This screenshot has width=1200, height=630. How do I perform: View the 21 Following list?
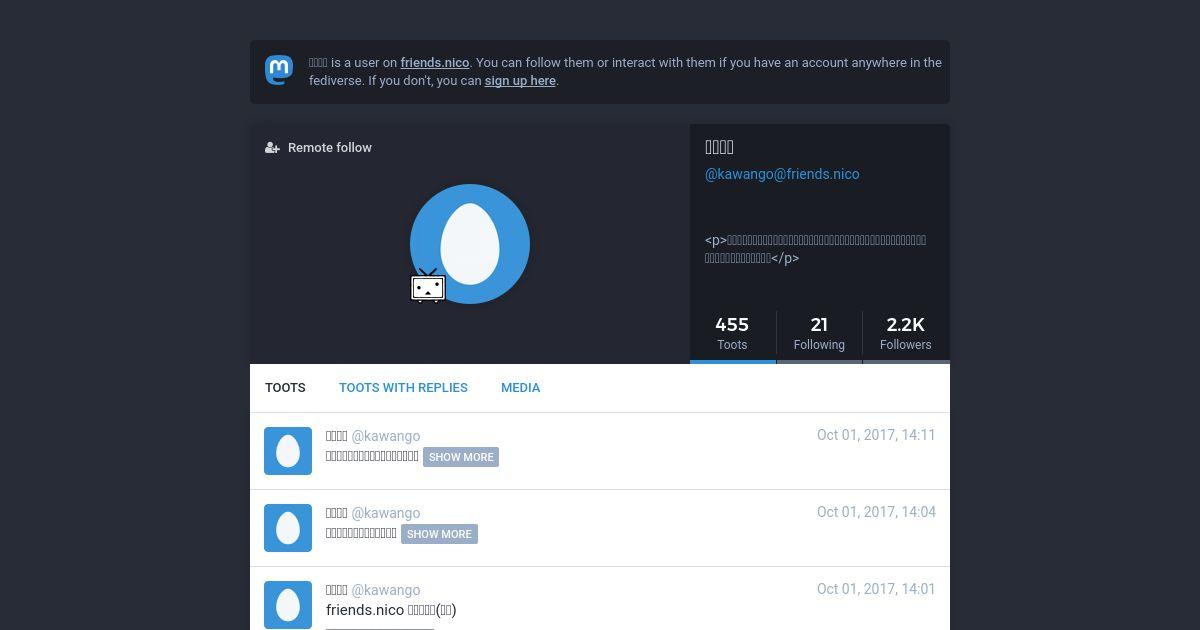click(819, 334)
